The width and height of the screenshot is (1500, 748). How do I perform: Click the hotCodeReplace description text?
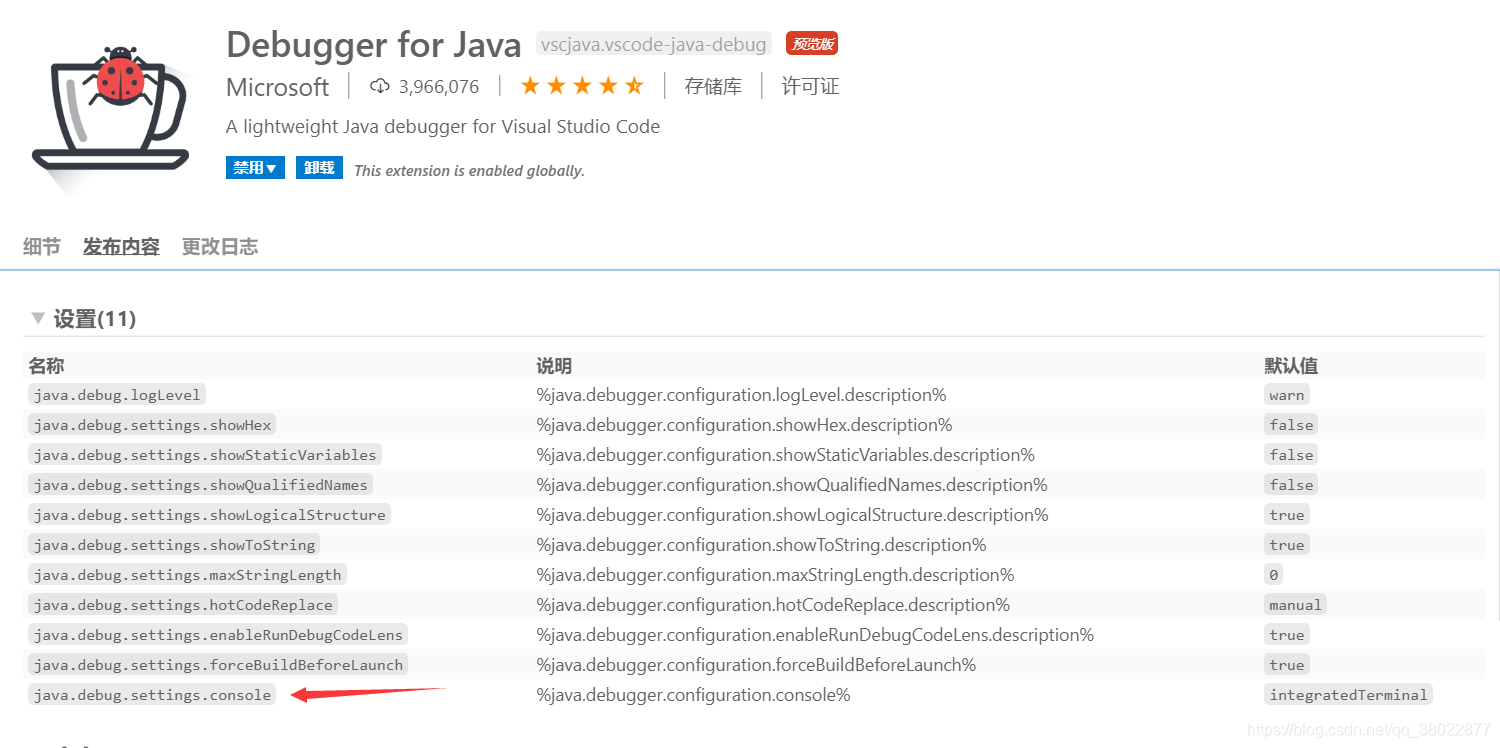(773, 605)
